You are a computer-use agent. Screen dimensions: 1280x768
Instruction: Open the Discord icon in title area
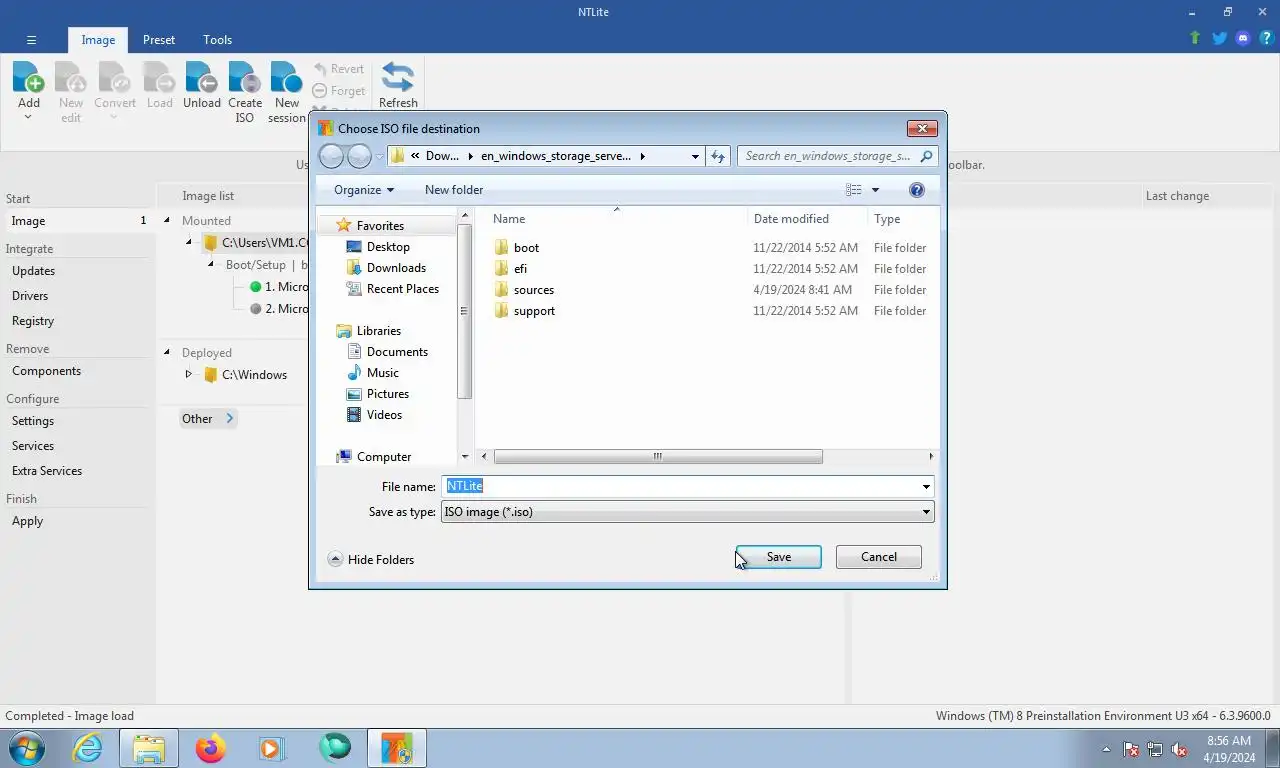[x=1243, y=38]
